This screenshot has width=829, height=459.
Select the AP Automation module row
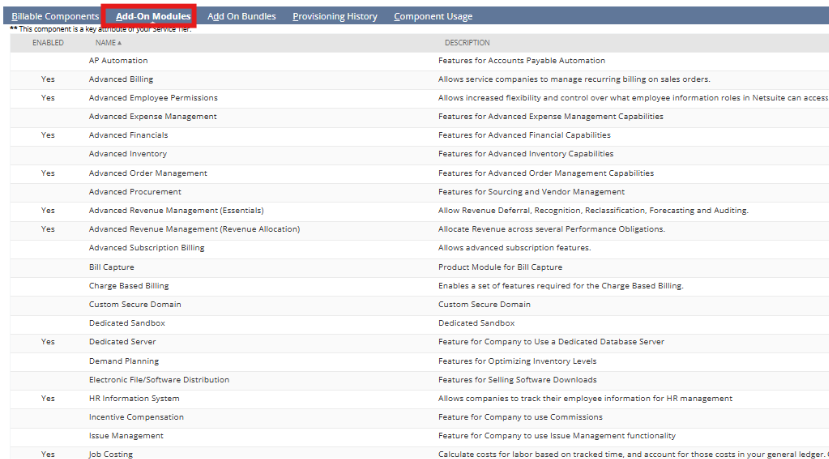pyautogui.click(x=118, y=61)
